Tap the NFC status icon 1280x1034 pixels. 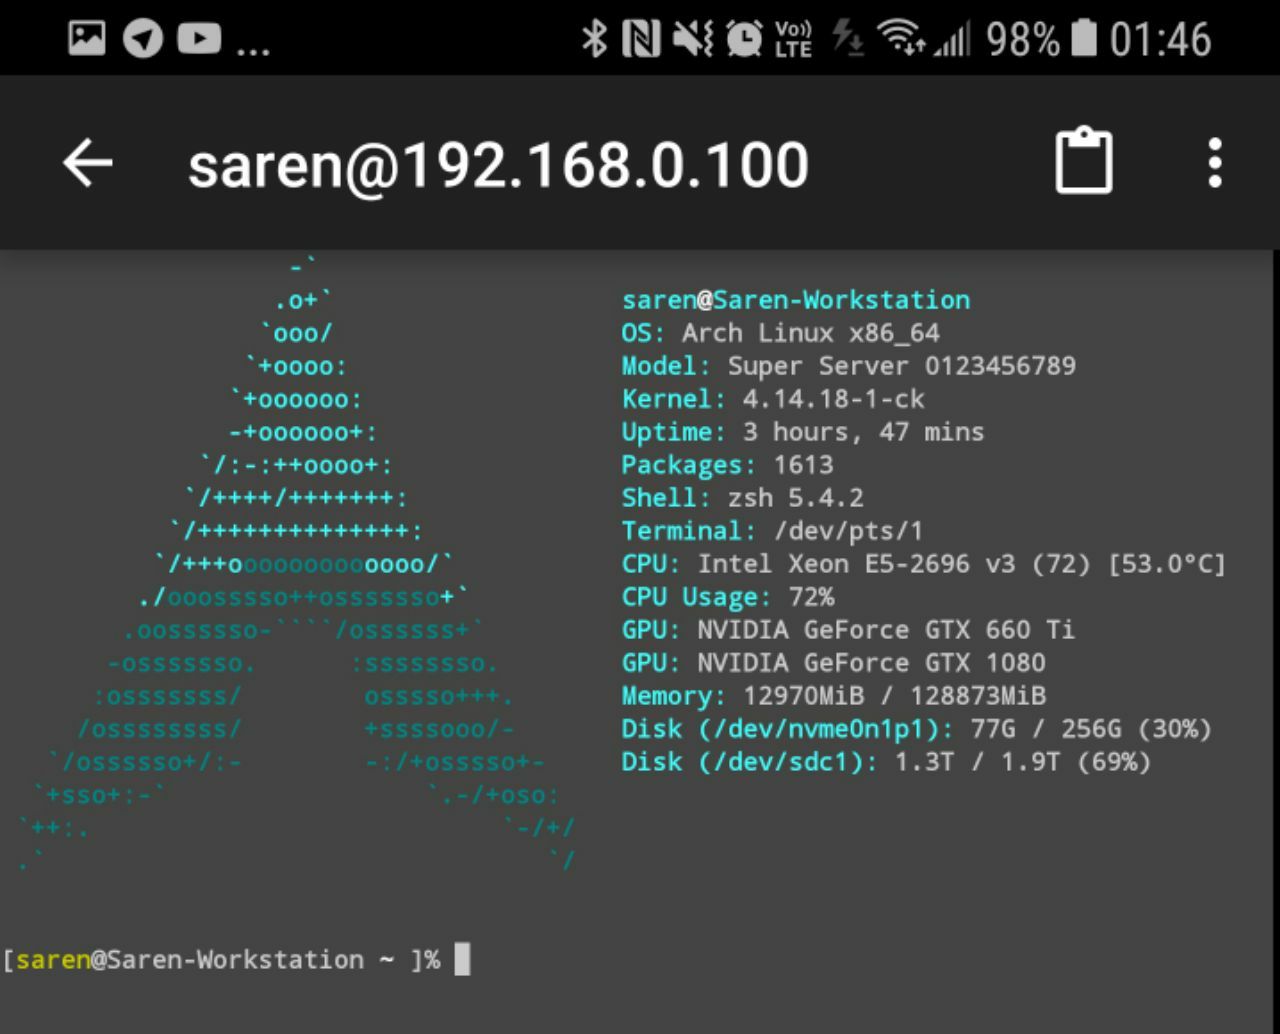point(641,39)
